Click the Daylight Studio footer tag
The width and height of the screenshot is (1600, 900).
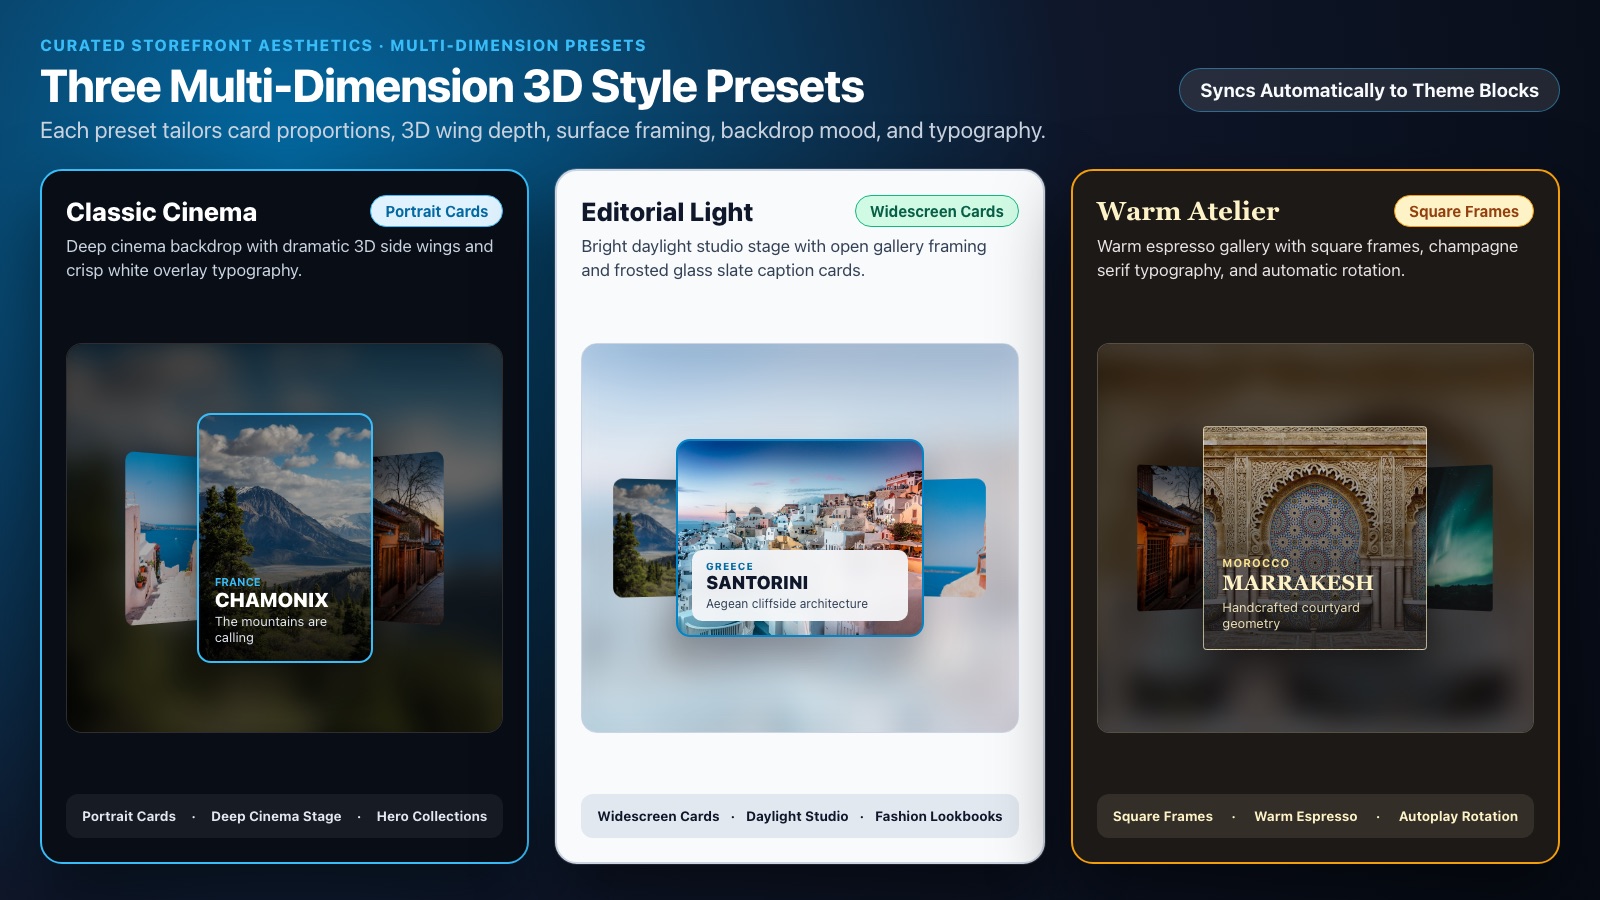coord(797,816)
